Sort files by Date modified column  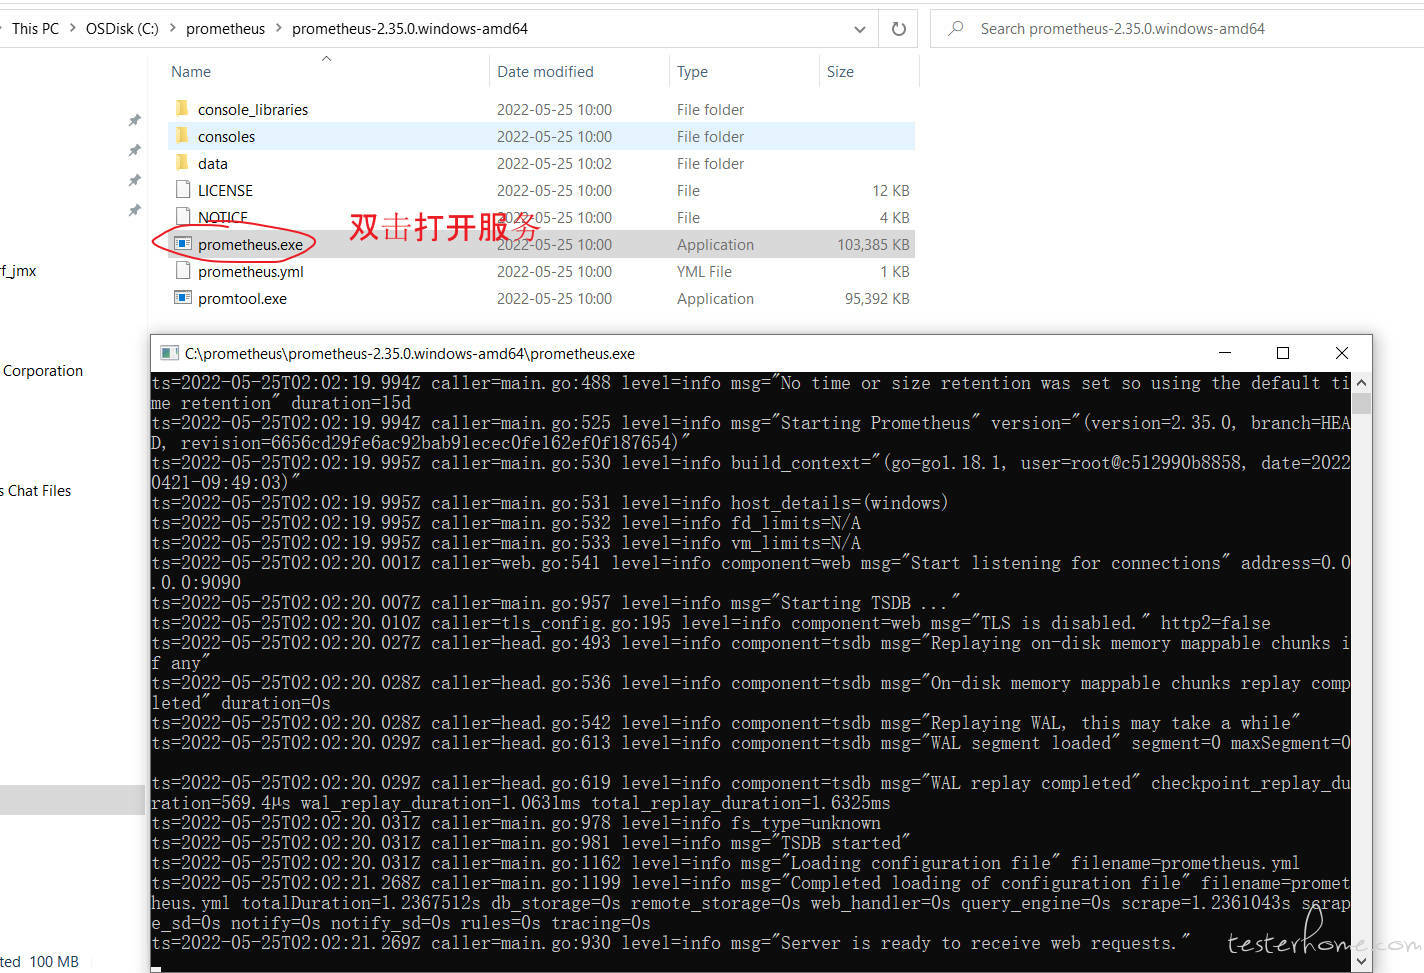(x=545, y=72)
